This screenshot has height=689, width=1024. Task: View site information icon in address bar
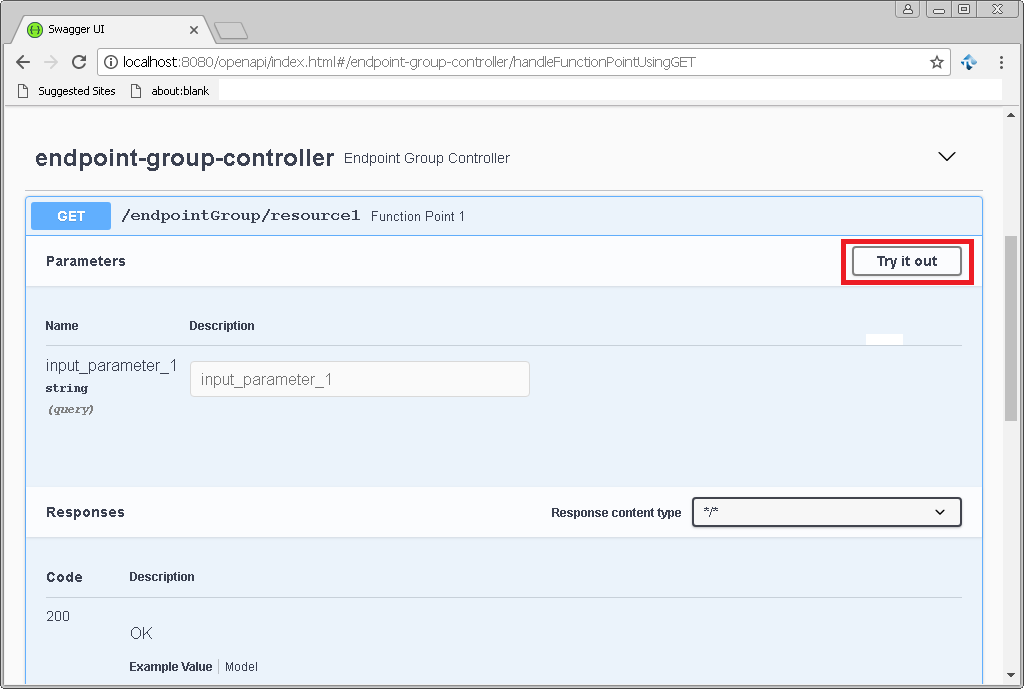point(111,62)
